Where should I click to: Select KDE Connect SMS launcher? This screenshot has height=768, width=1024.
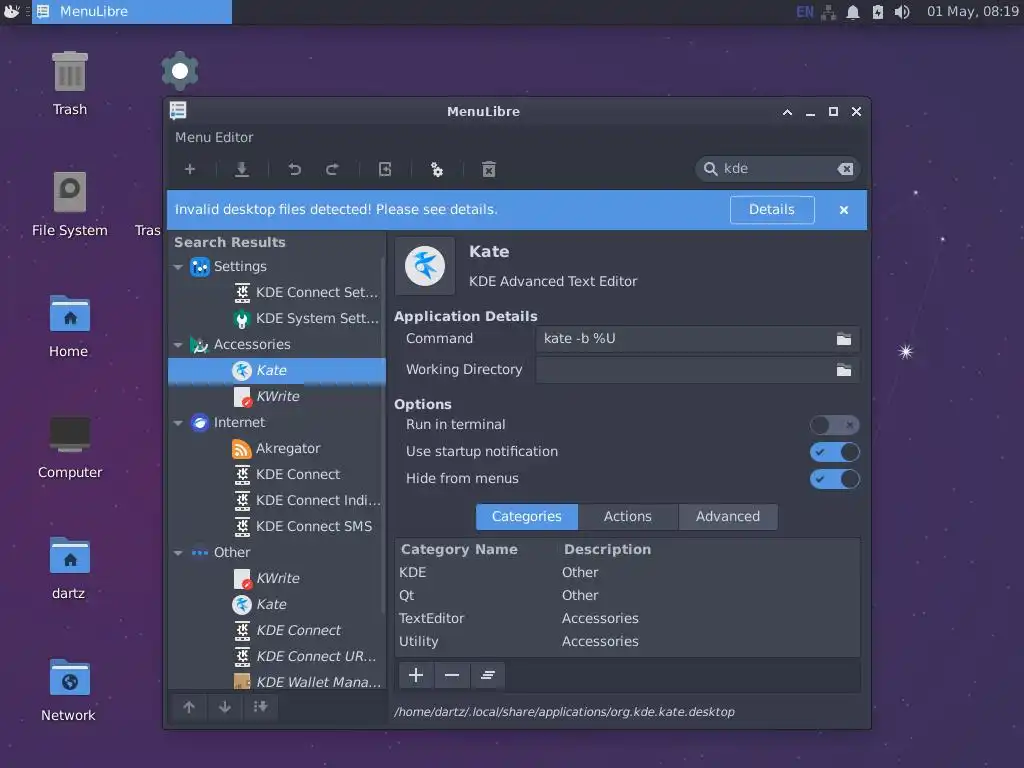tap(277, 526)
